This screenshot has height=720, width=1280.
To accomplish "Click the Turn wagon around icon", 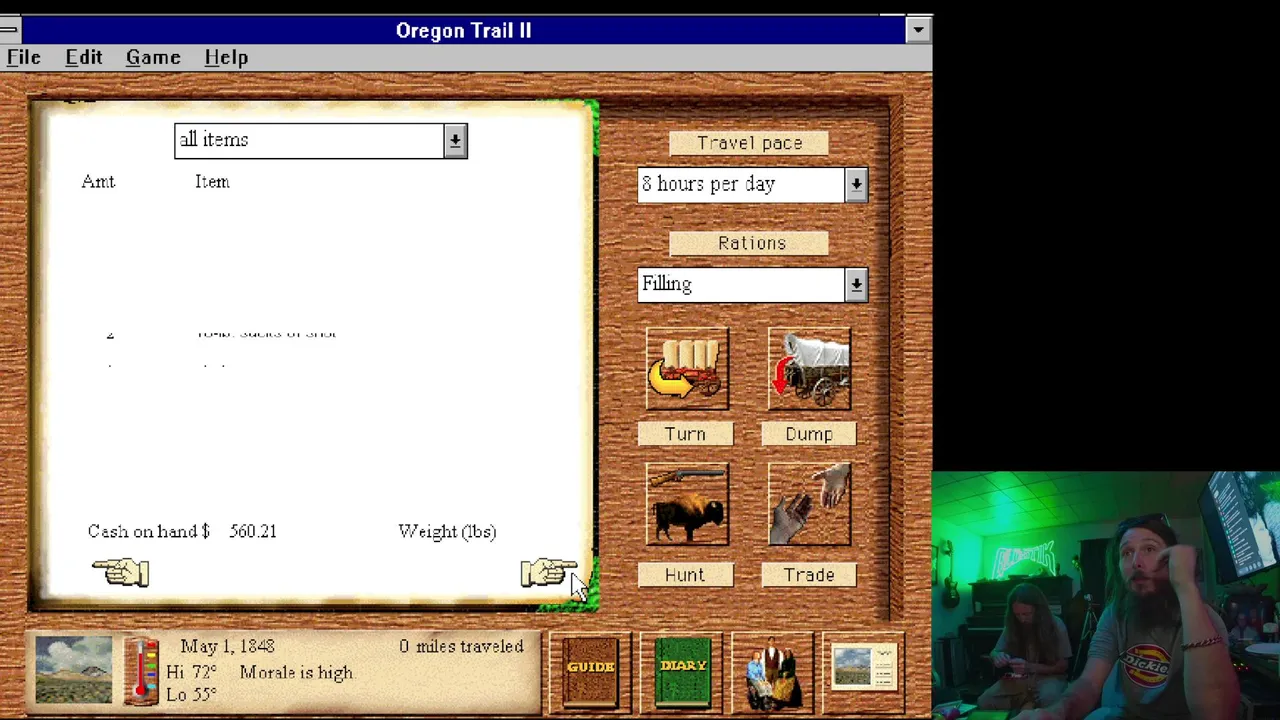I will point(687,369).
